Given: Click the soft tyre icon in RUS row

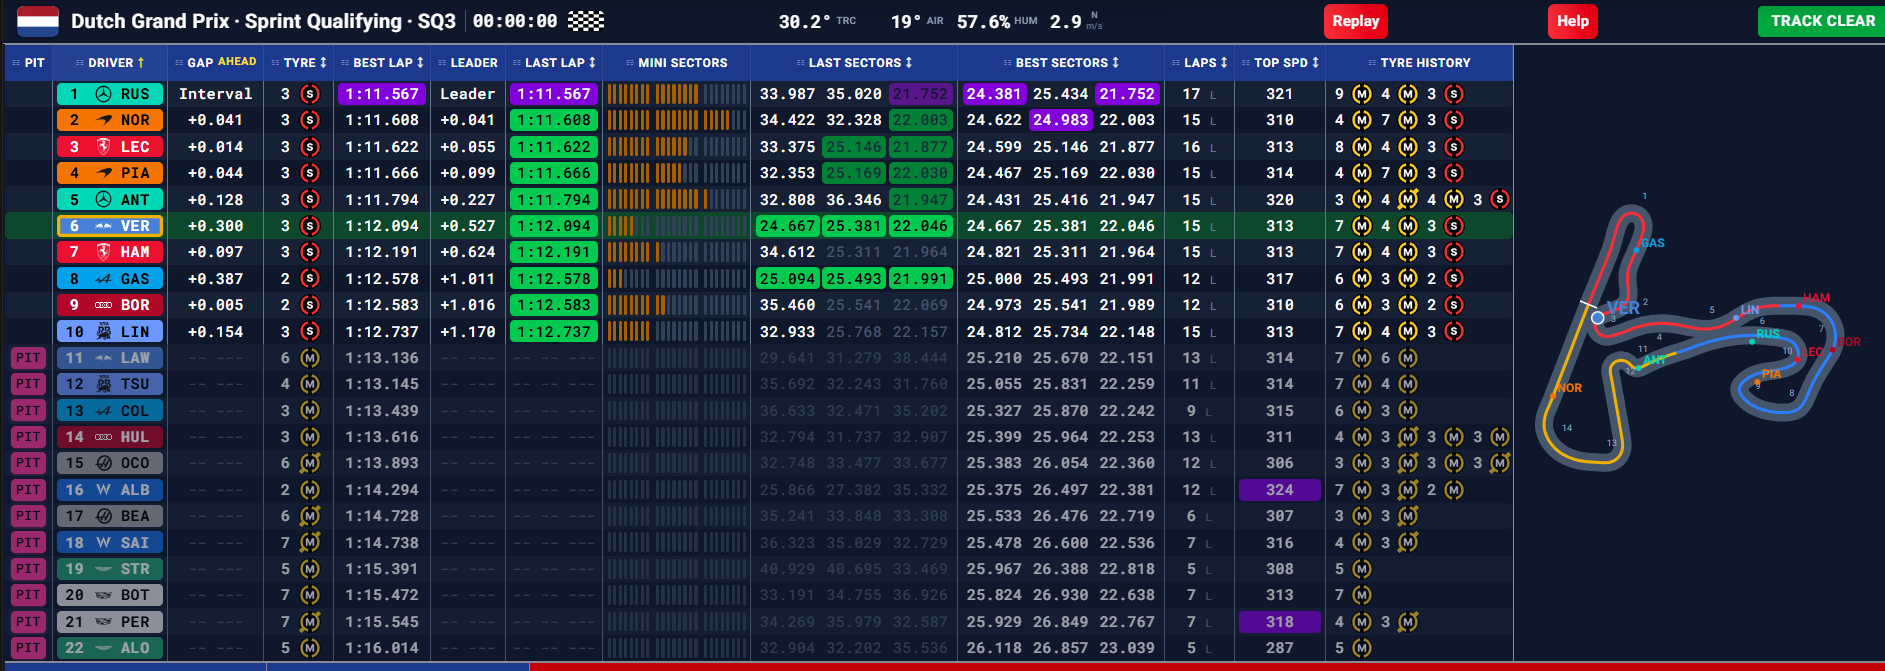Looking at the screenshot, I should coord(310,94).
